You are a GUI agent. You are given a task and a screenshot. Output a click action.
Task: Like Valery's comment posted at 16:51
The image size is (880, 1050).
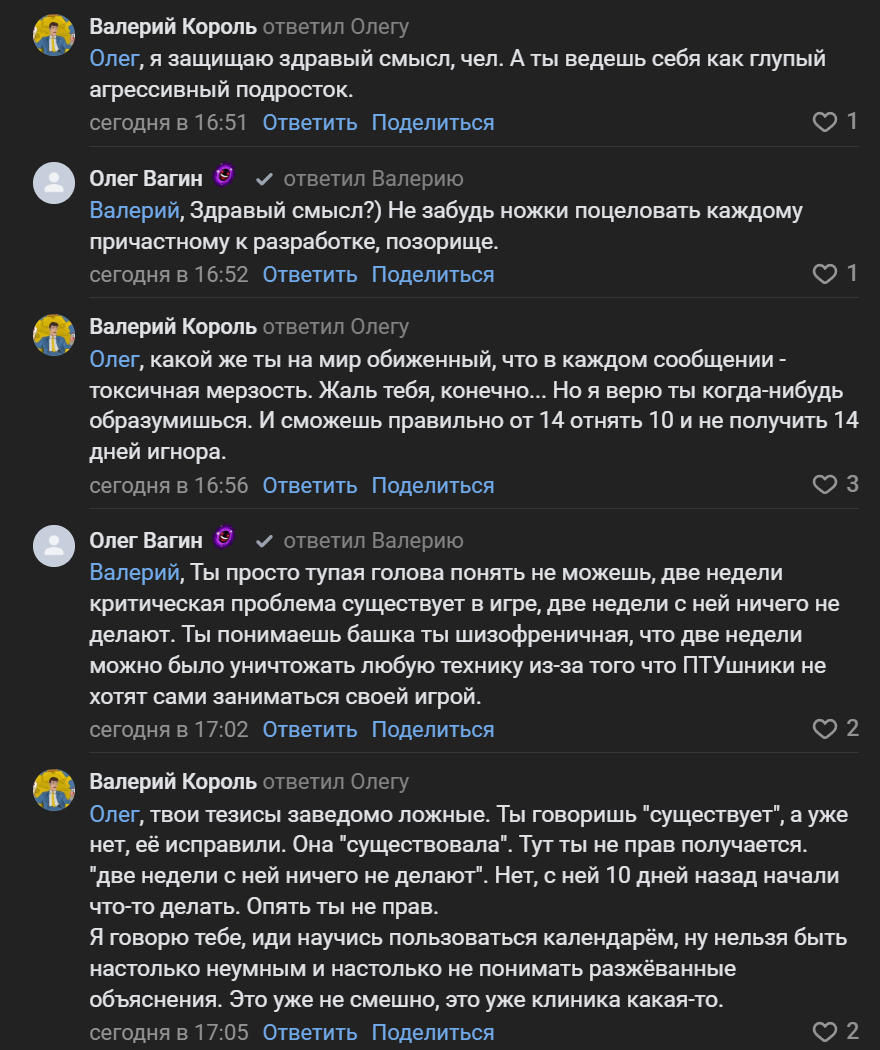pos(824,122)
